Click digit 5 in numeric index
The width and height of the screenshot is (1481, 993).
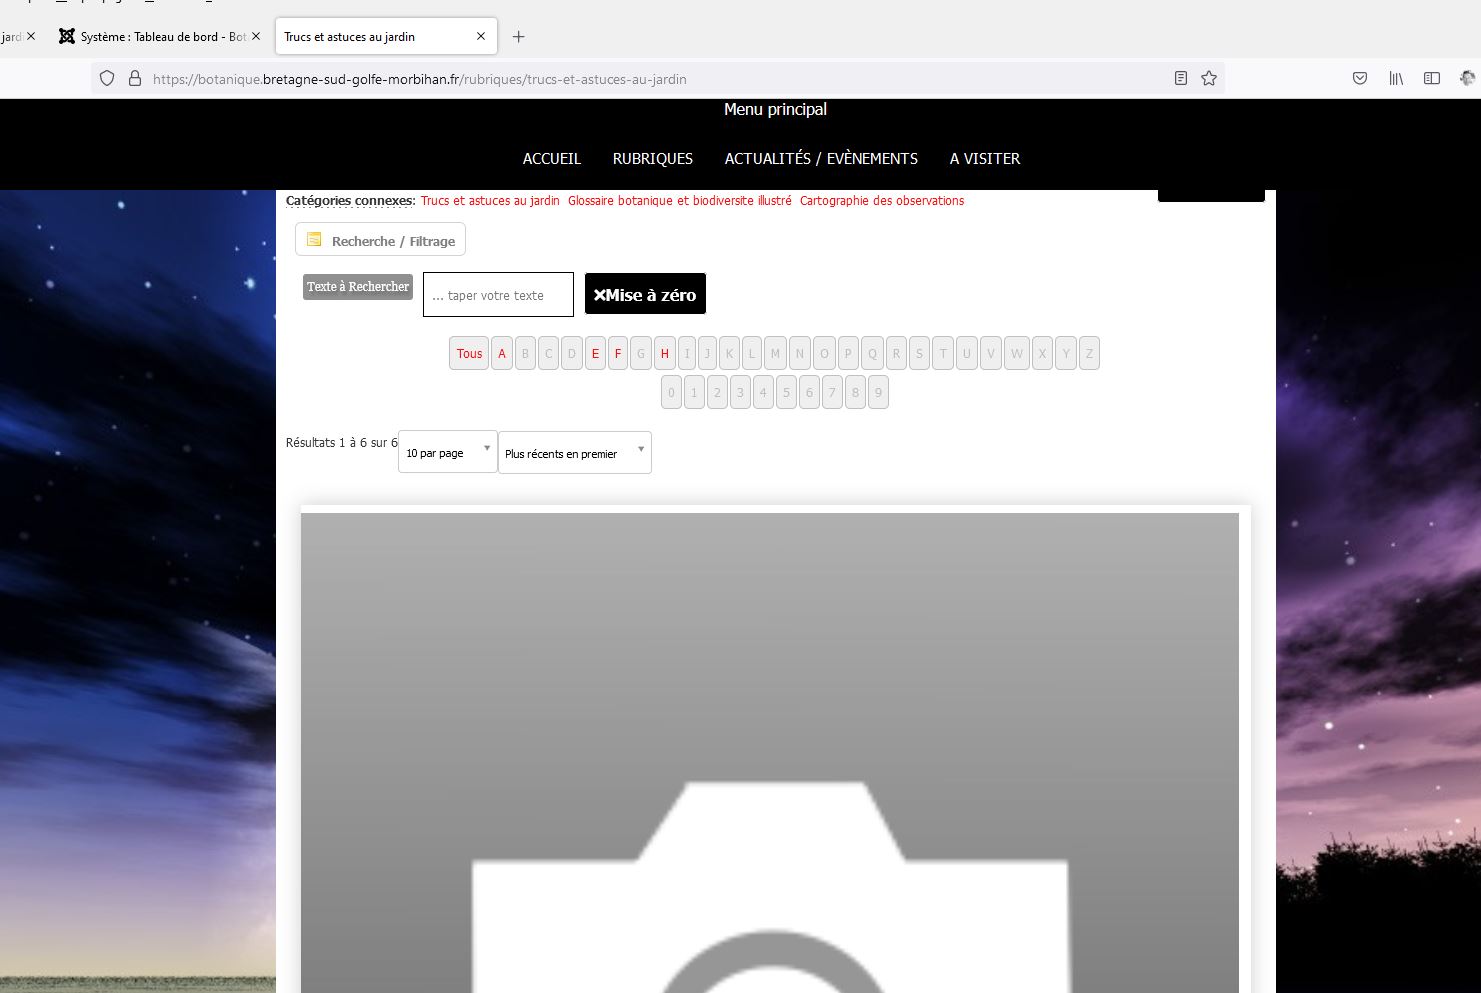click(786, 392)
